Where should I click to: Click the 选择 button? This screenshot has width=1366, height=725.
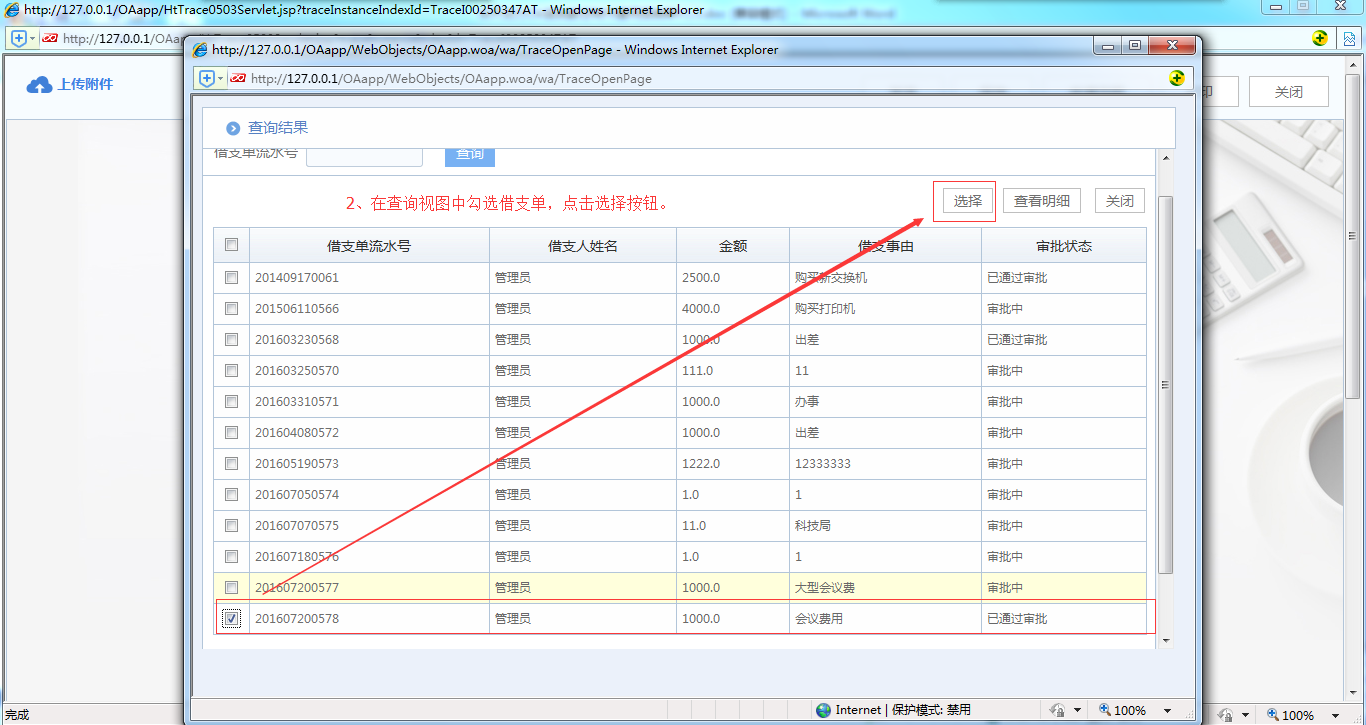pos(967,201)
